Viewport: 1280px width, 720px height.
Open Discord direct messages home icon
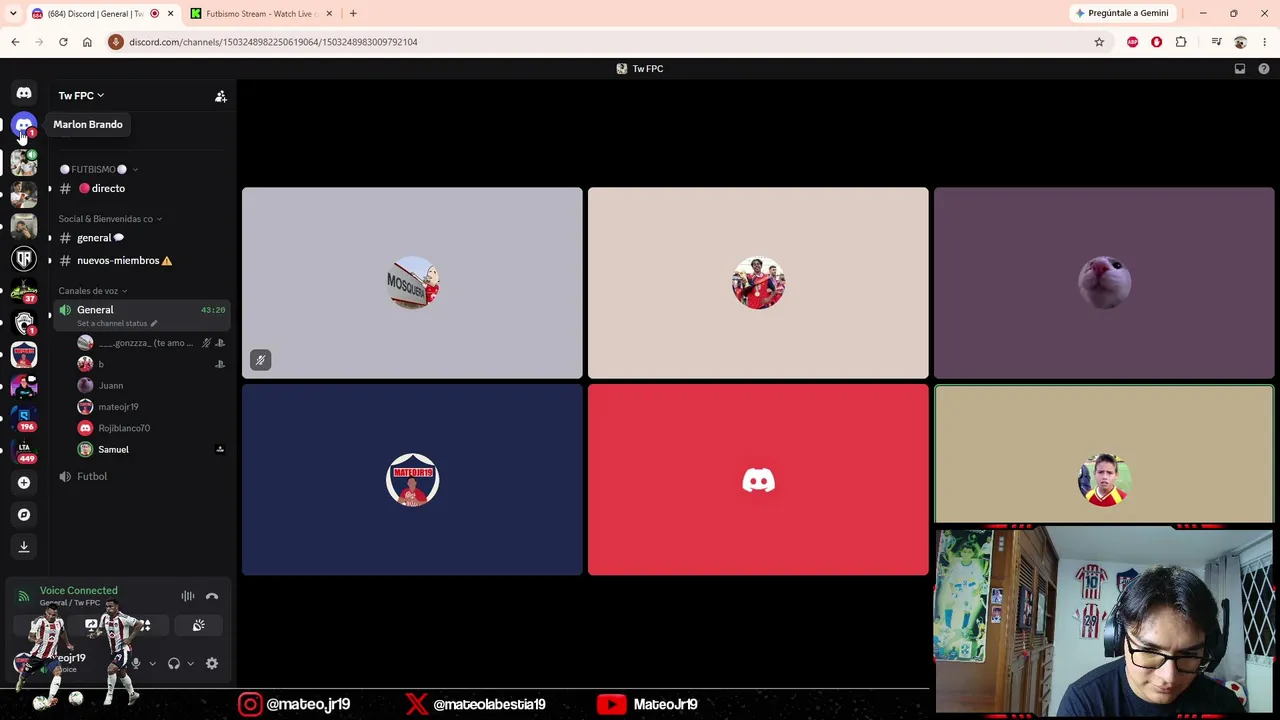pyautogui.click(x=24, y=93)
